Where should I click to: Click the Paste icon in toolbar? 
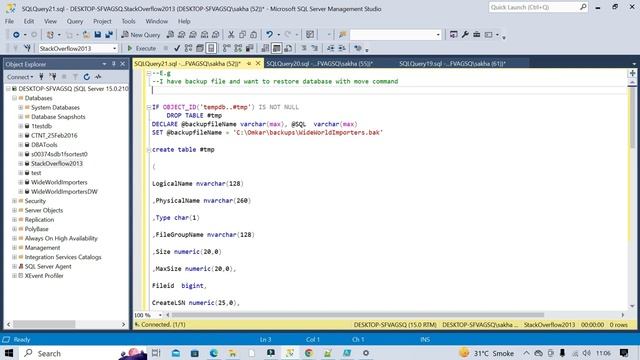click(x=253, y=35)
